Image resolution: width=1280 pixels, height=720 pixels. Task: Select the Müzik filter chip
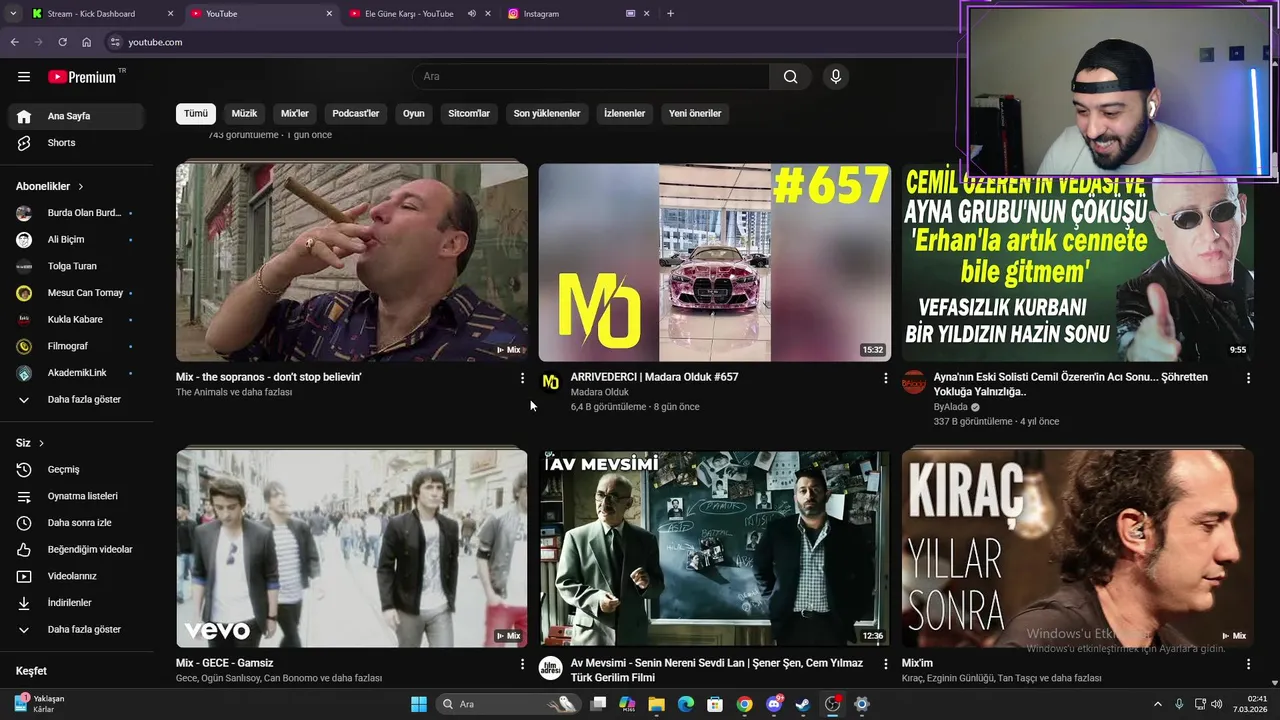pos(244,114)
